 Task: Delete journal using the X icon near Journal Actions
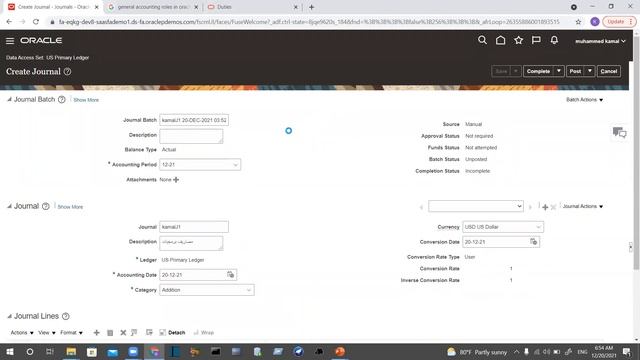[x=553, y=207]
